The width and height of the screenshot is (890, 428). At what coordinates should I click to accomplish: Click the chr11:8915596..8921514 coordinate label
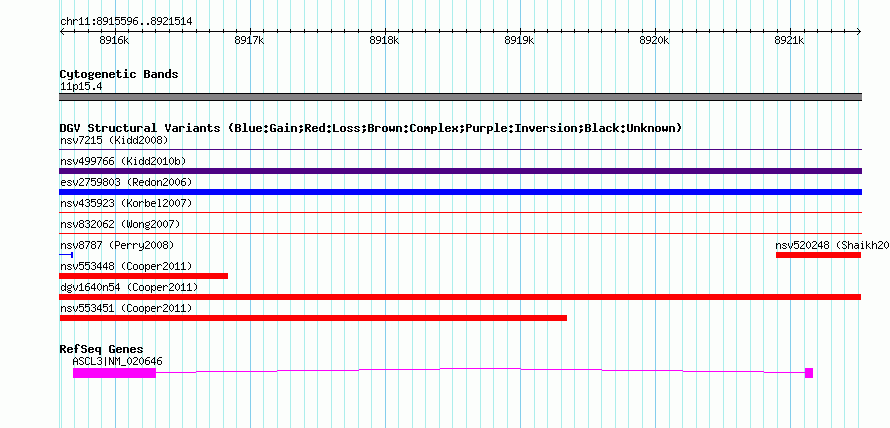point(126,22)
